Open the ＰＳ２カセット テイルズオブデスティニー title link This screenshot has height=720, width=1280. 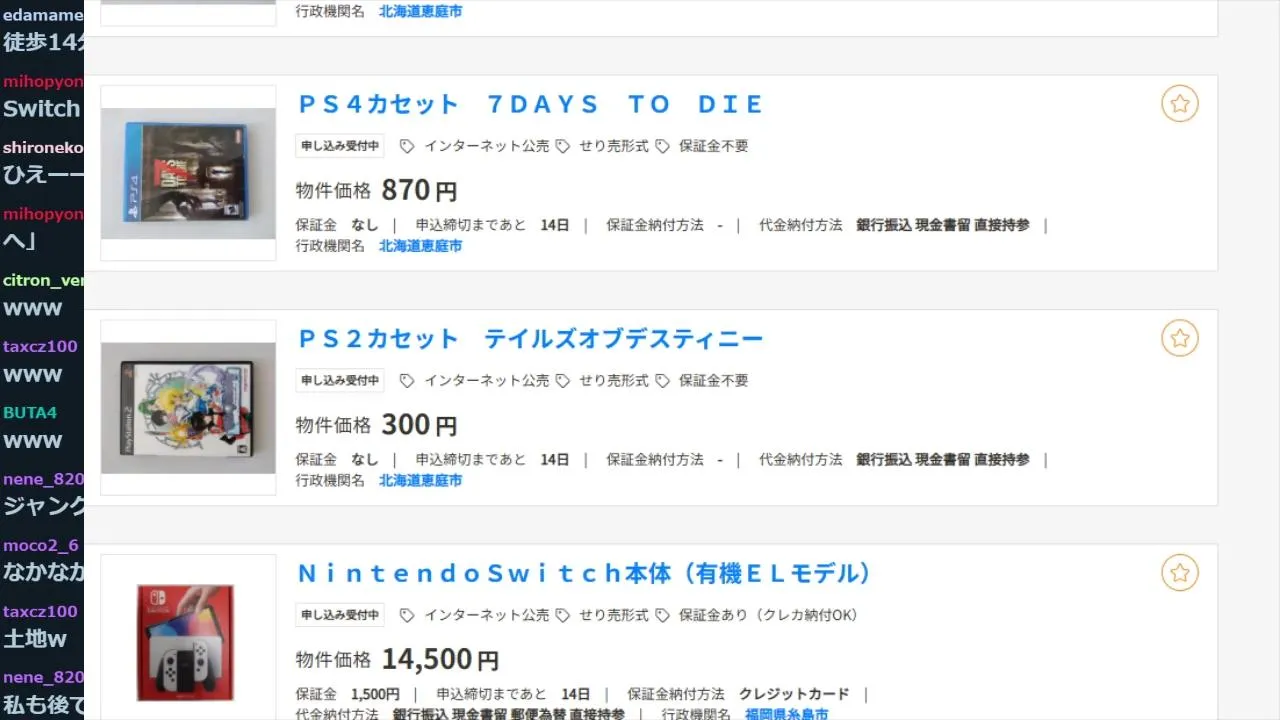click(x=531, y=339)
